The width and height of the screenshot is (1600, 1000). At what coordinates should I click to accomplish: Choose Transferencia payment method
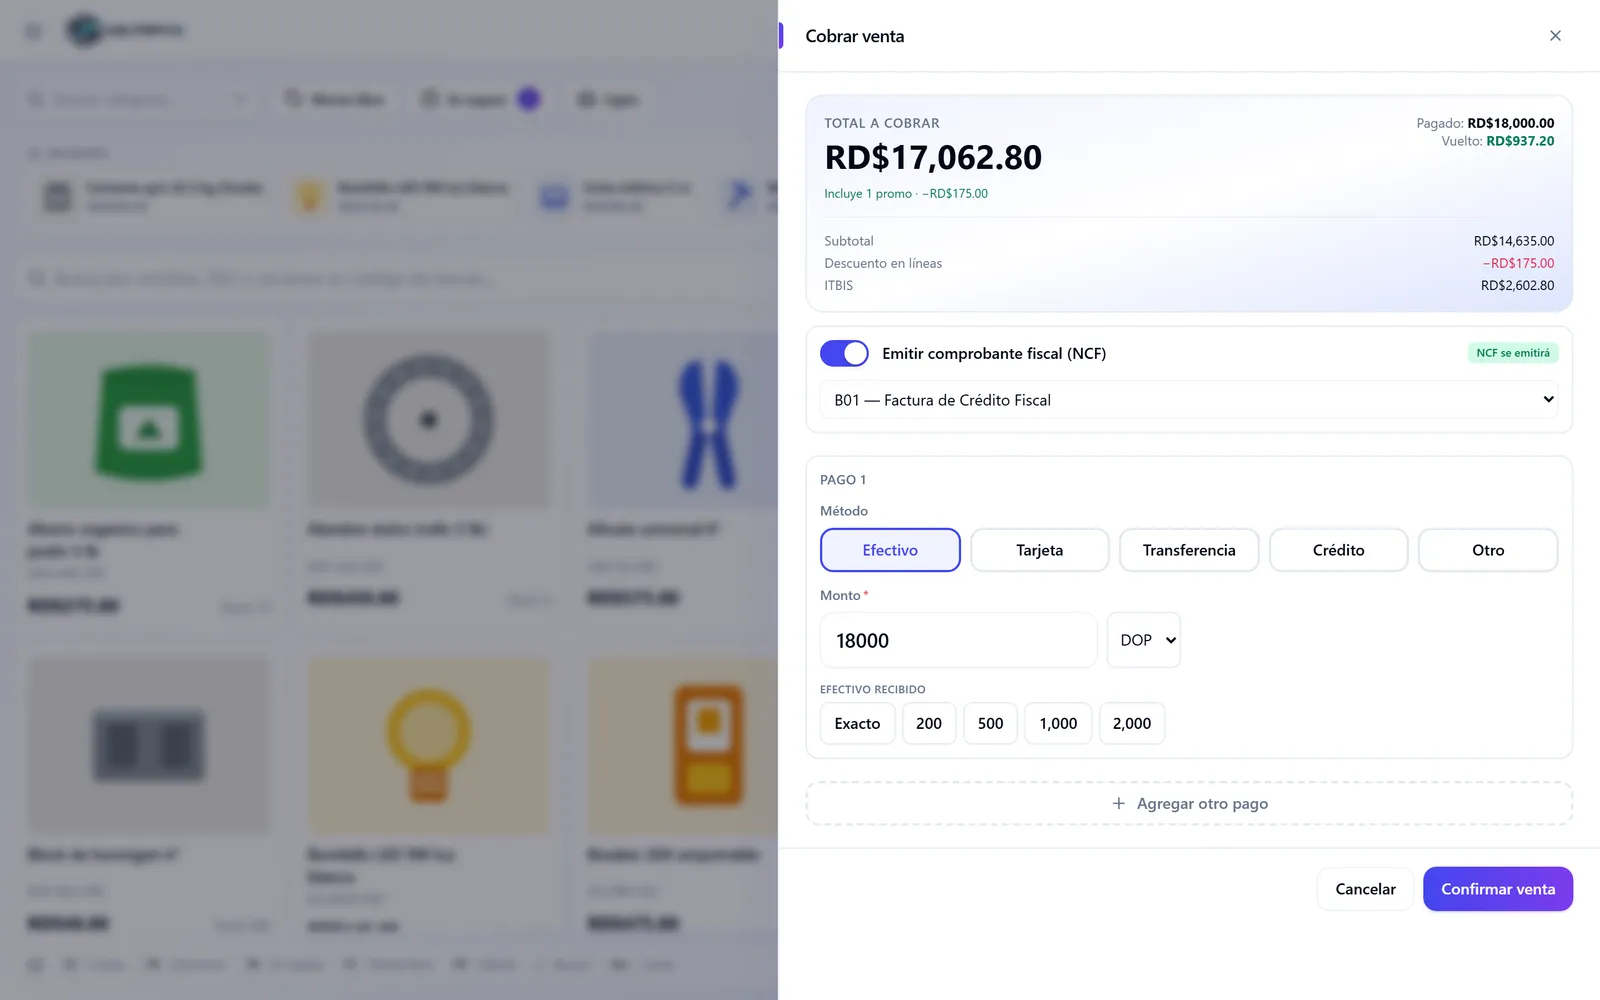tap(1189, 550)
